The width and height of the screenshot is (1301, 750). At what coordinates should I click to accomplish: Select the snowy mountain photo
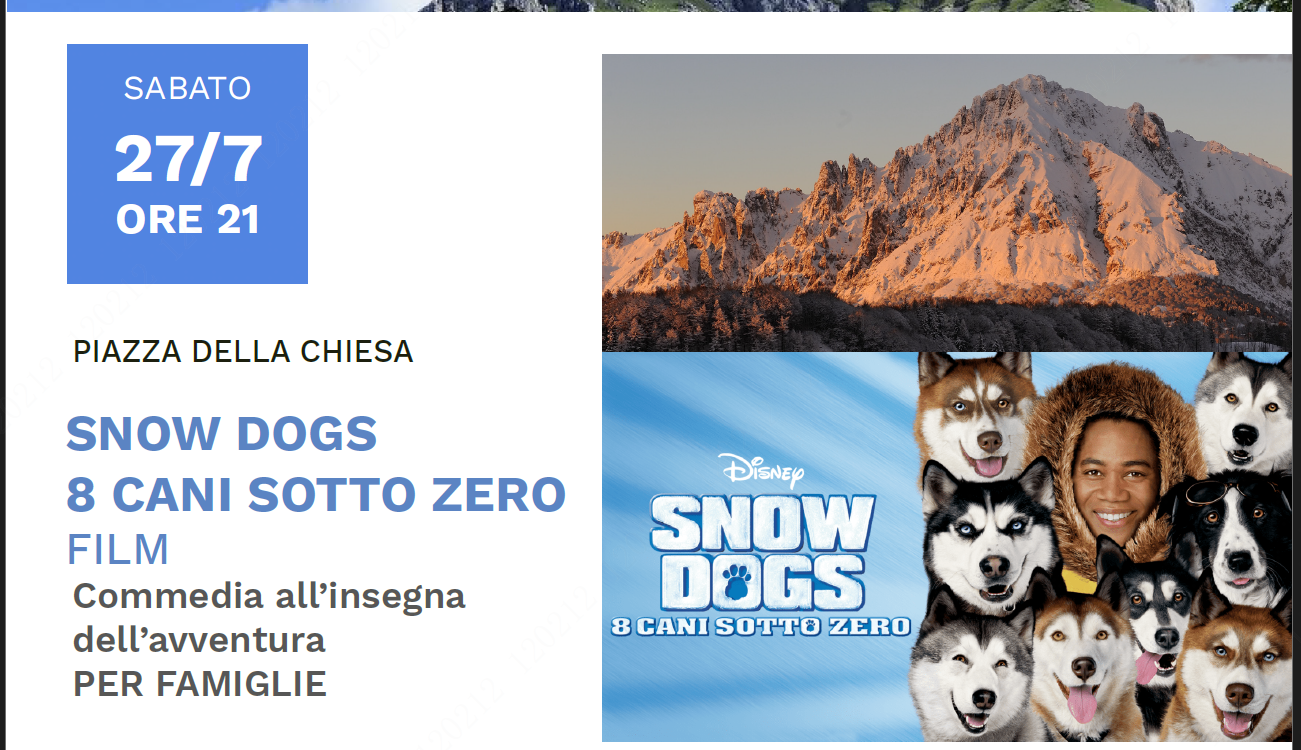(x=947, y=203)
